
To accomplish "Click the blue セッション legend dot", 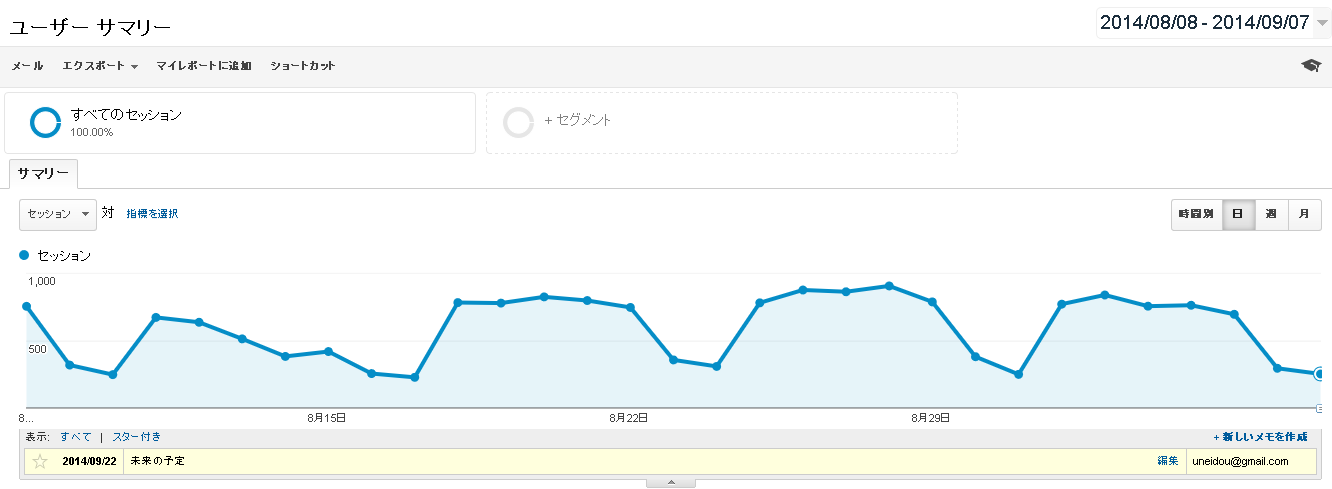I will point(25,256).
